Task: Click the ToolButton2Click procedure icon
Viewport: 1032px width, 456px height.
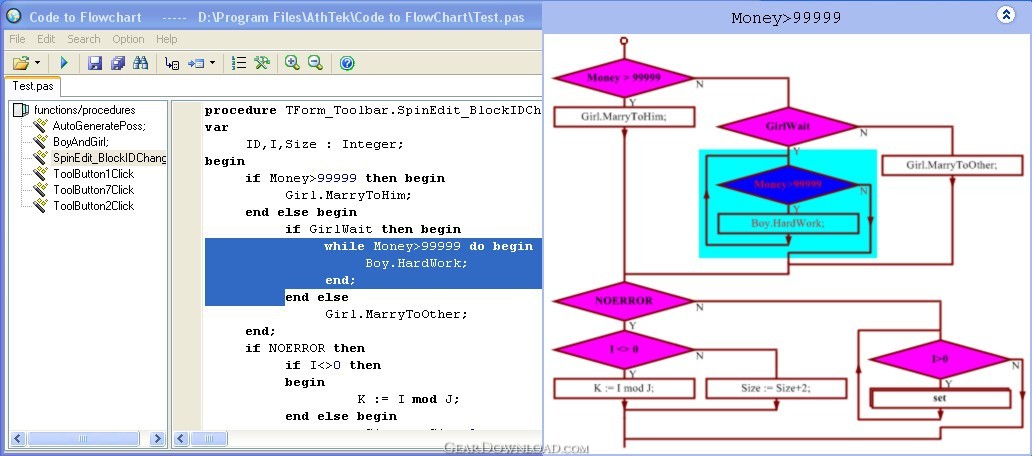Action: (41, 205)
